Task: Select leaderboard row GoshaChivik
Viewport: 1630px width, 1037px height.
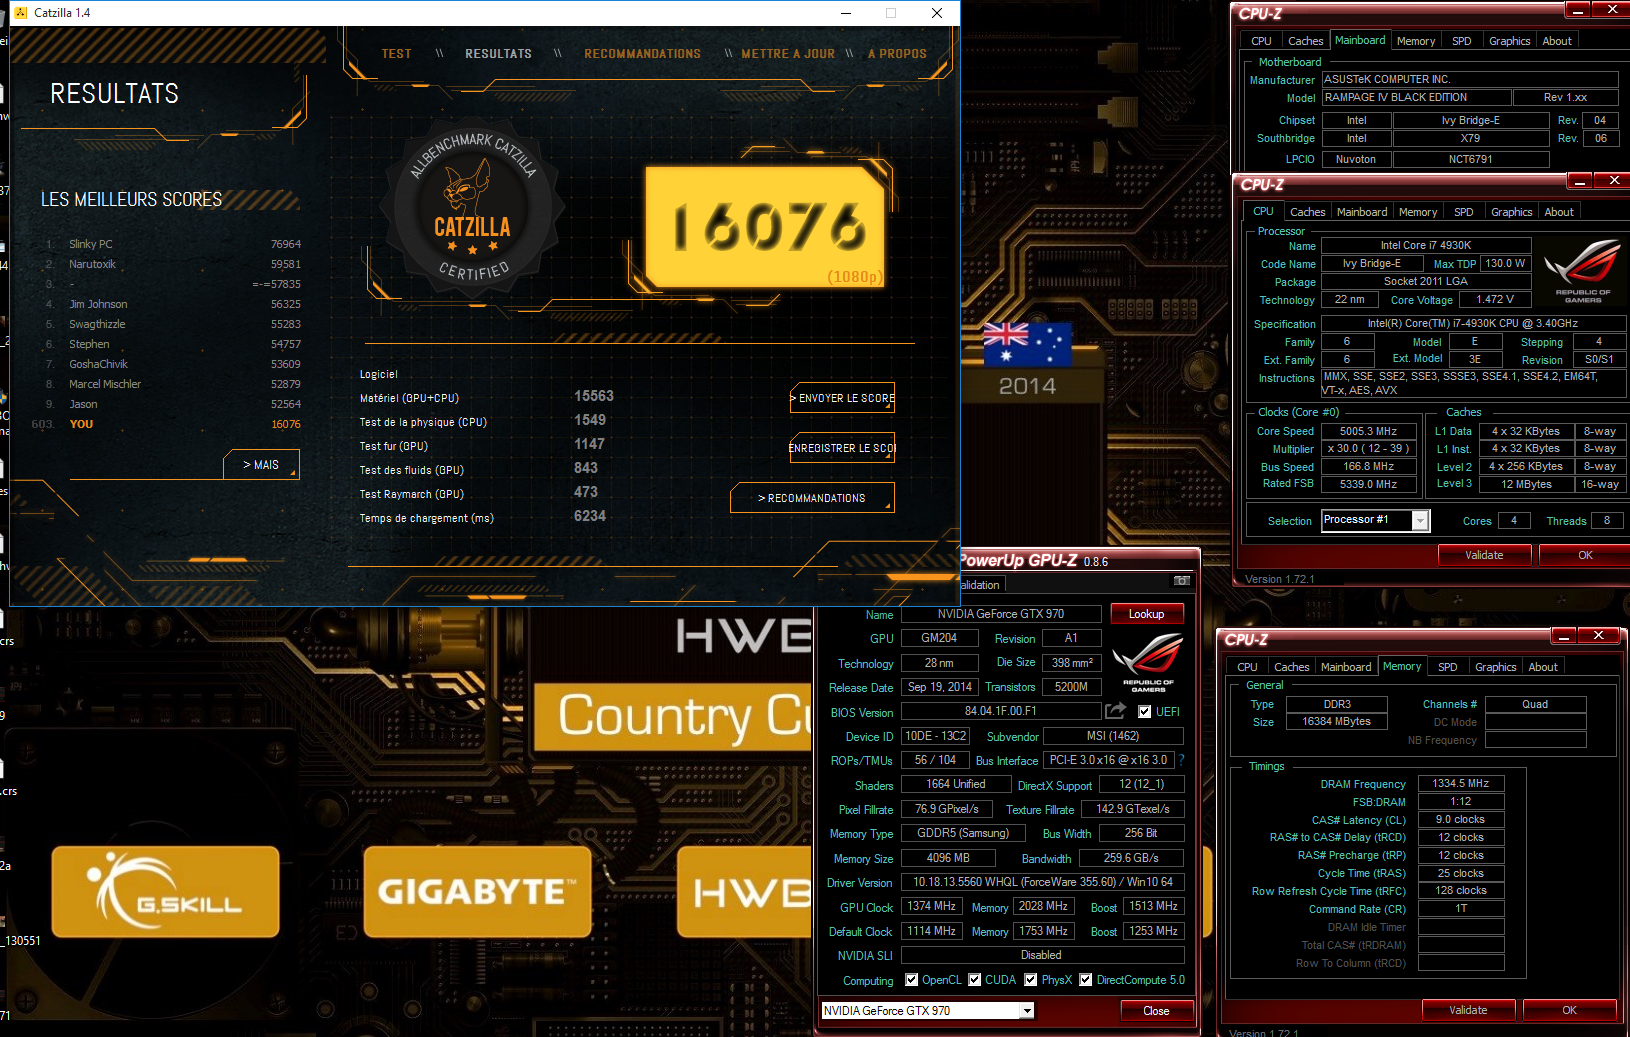Action: point(173,364)
